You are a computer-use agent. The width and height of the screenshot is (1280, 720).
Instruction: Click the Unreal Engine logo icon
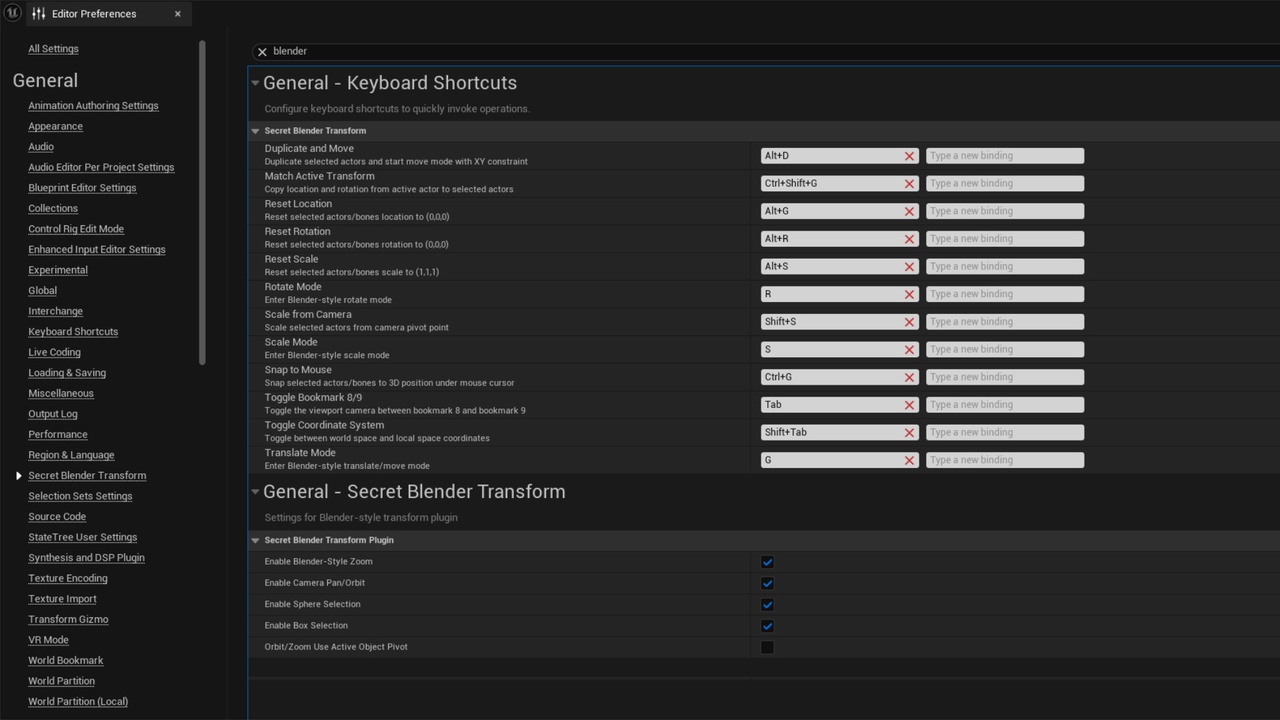pos(12,13)
